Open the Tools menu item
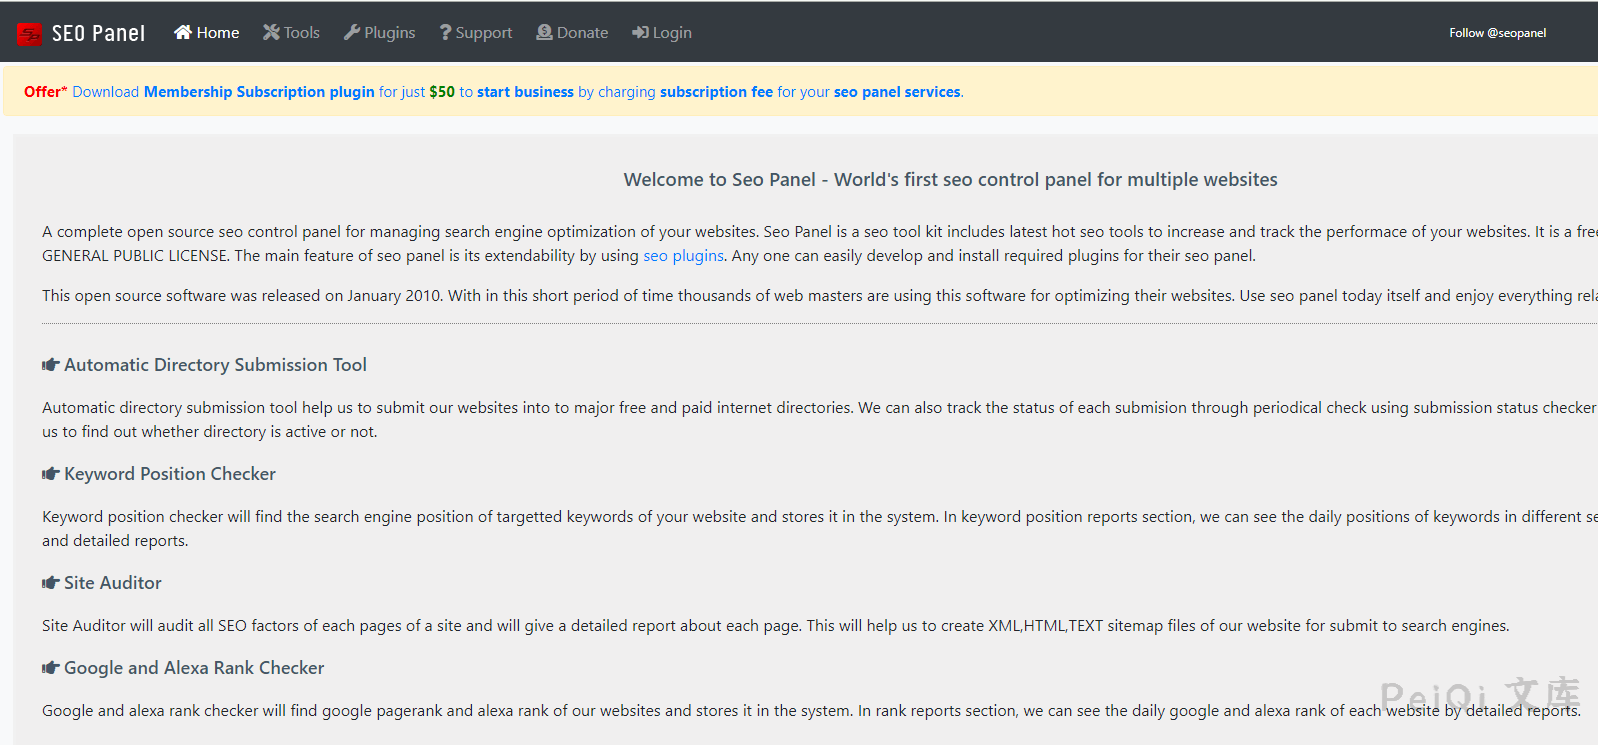Image resolution: width=1598 pixels, height=745 pixels. [292, 32]
